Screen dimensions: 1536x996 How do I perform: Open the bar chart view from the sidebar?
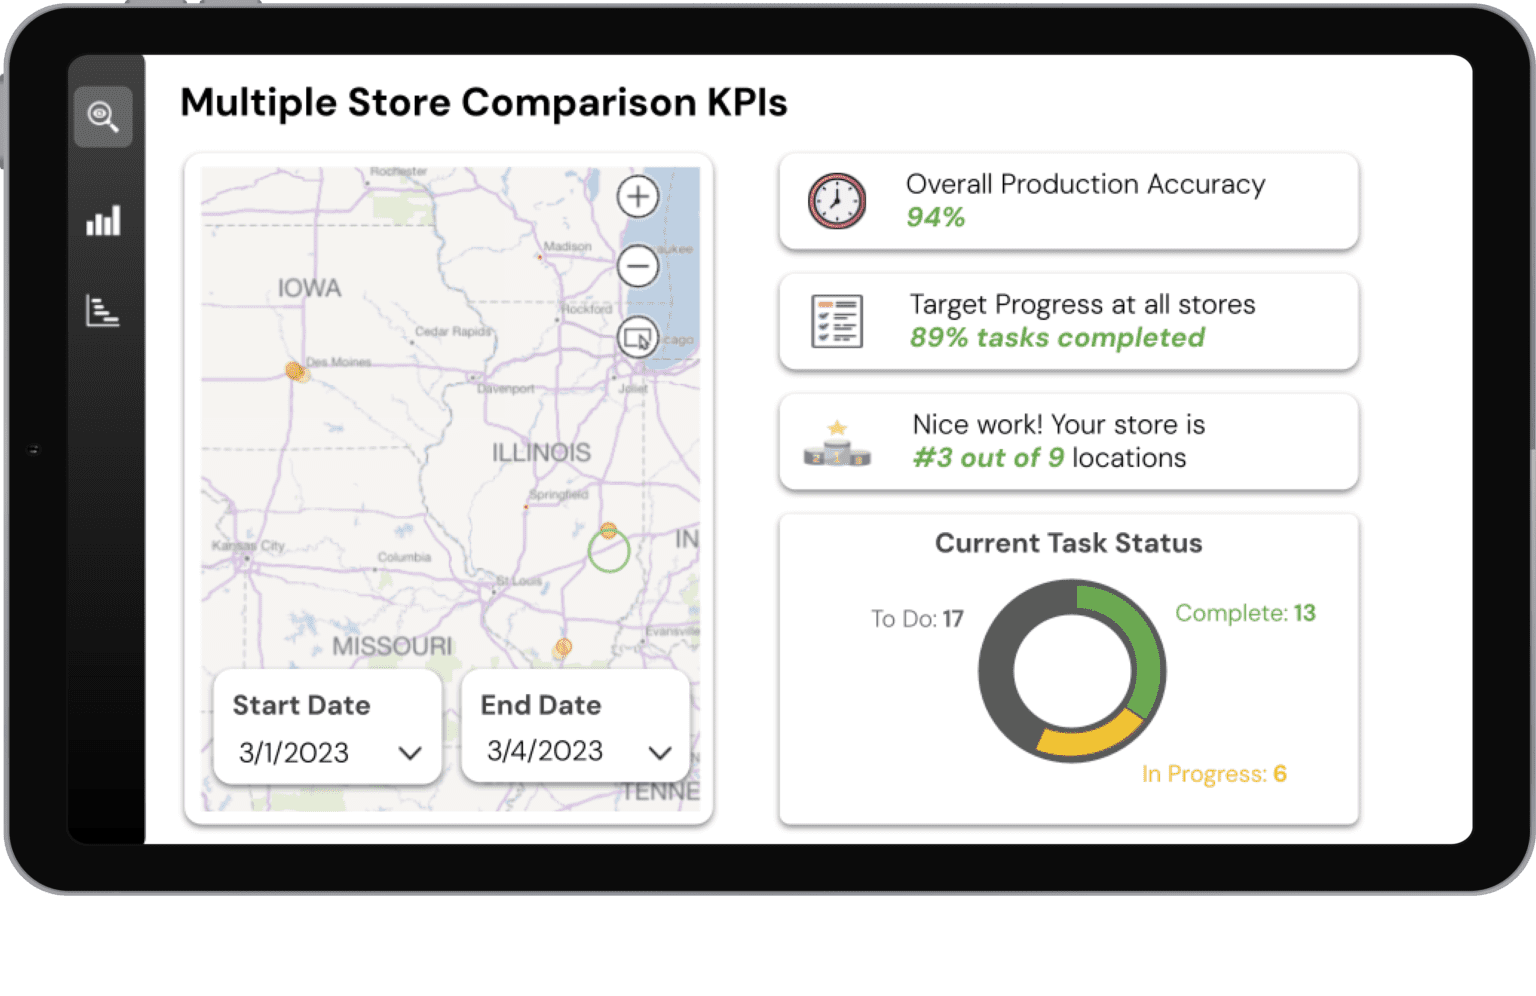104,222
